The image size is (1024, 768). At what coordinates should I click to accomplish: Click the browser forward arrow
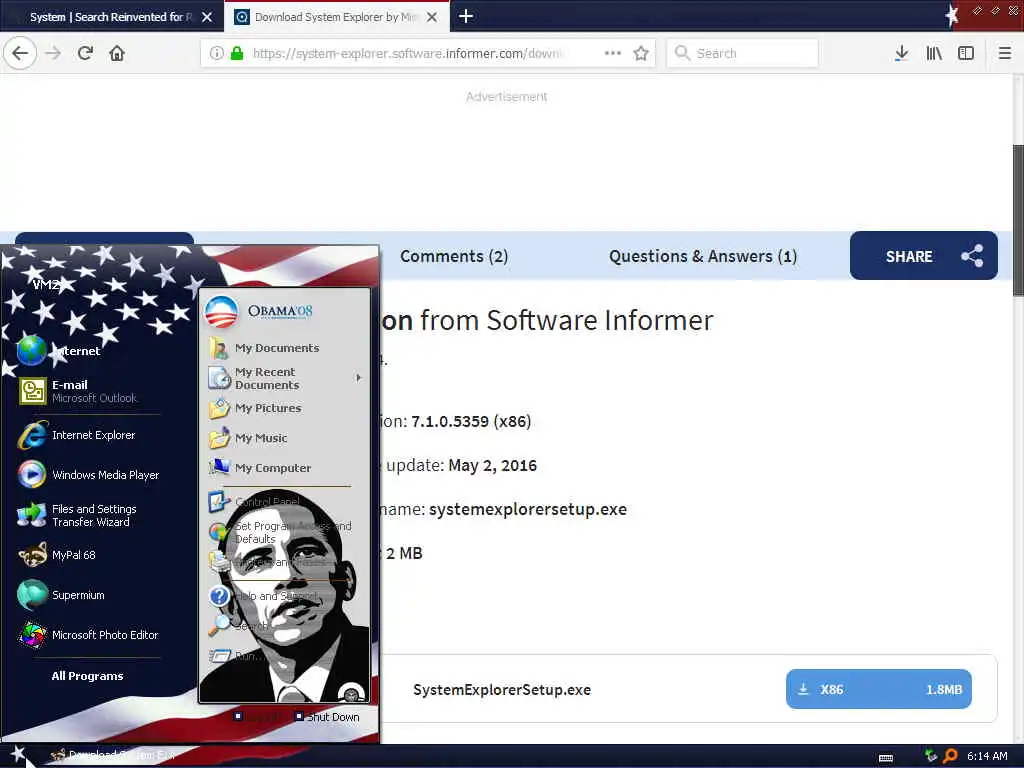click(54, 53)
